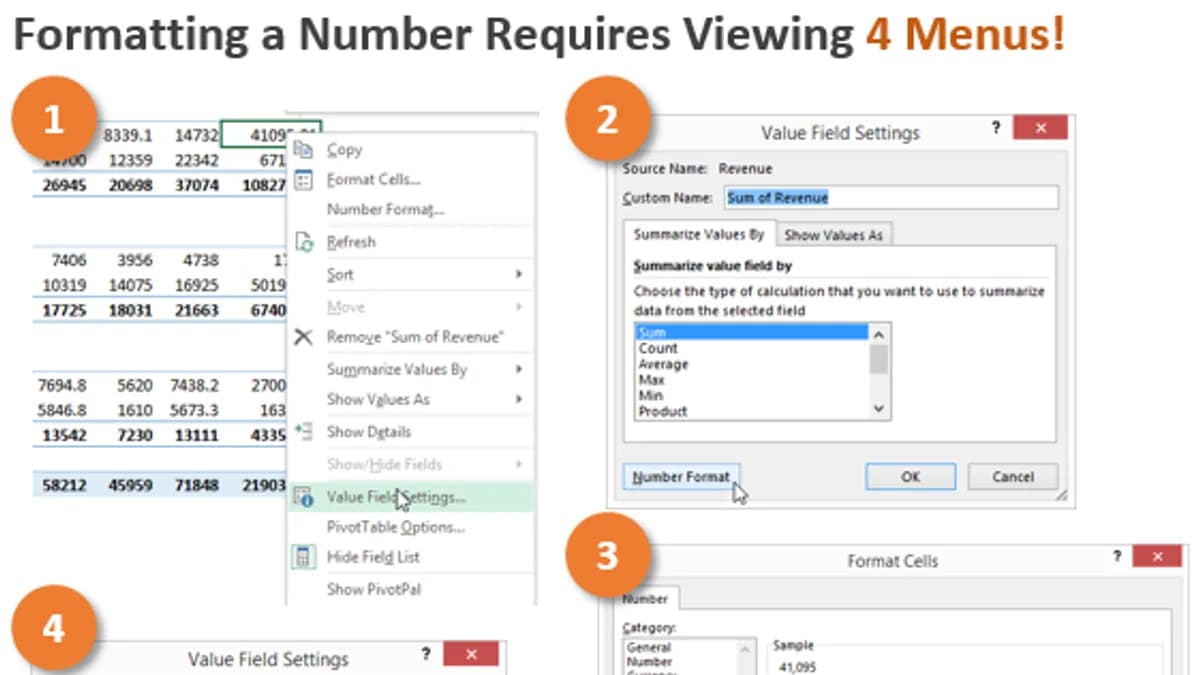Click the calculation list scrollbar thumb
Screen dimensions: 1200x675
[879, 358]
